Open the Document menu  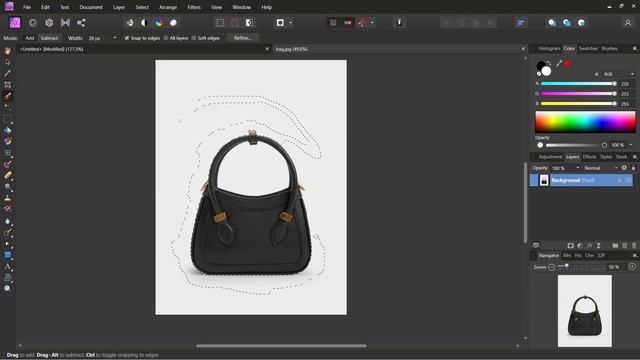click(x=91, y=7)
